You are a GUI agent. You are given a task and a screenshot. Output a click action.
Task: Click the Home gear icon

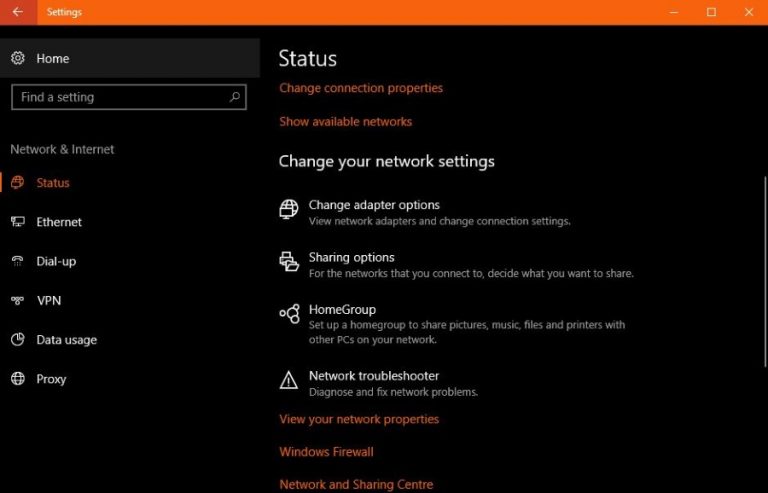[18, 58]
